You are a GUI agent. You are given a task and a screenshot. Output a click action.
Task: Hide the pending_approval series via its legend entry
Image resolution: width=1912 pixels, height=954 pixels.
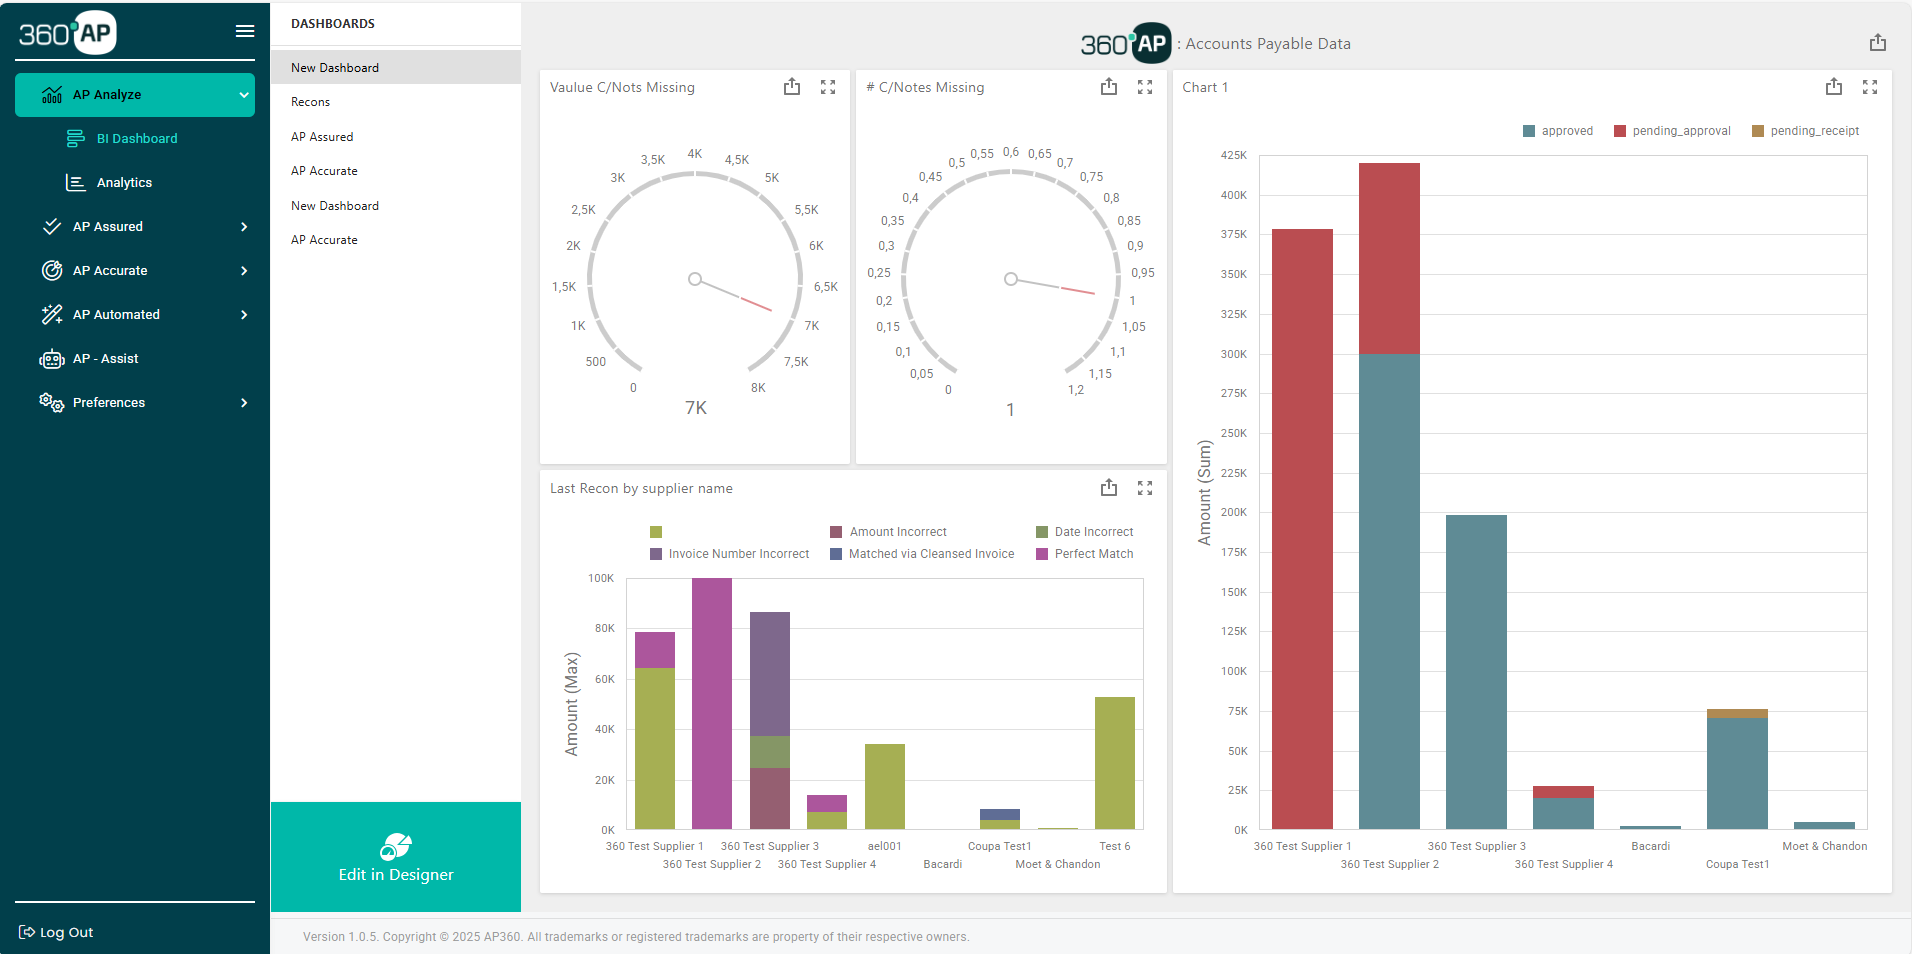click(1671, 130)
